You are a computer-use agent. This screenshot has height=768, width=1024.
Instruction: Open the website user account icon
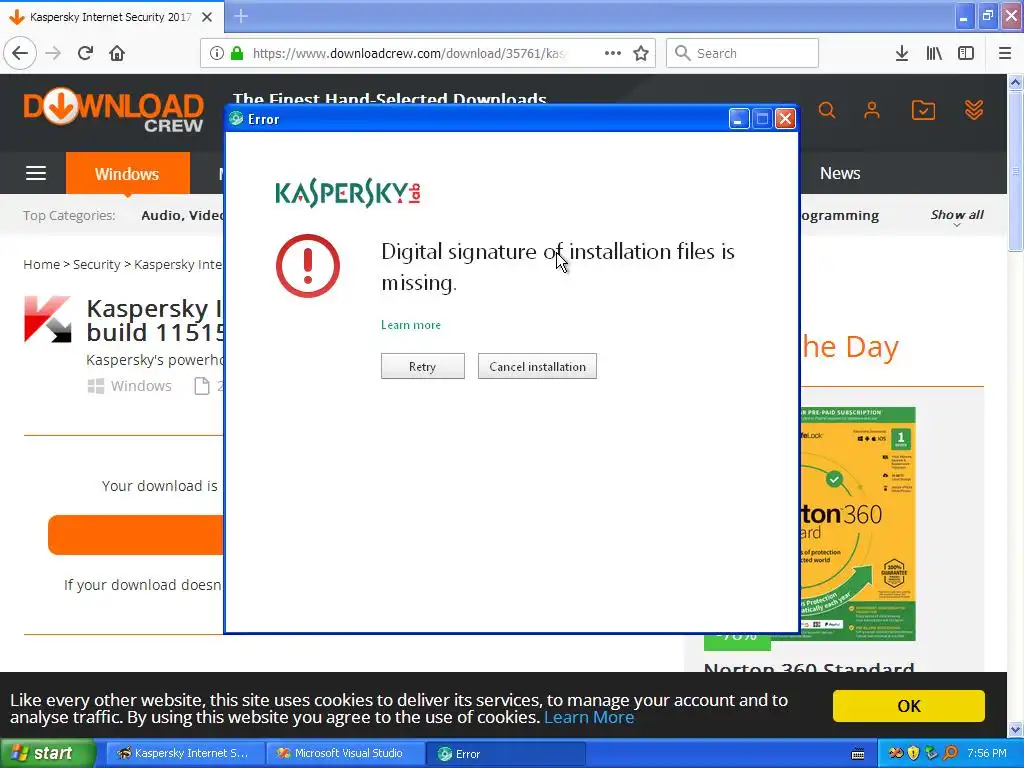[x=872, y=110]
